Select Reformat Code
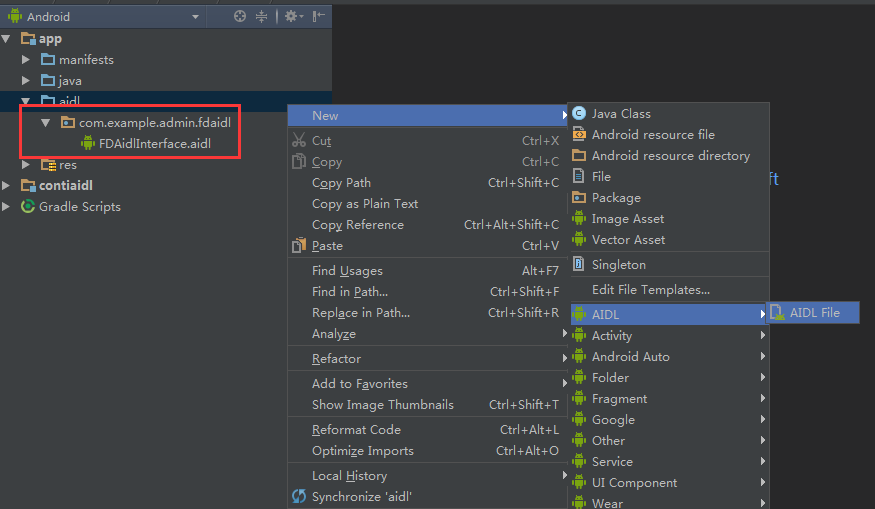 (x=427, y=430)
